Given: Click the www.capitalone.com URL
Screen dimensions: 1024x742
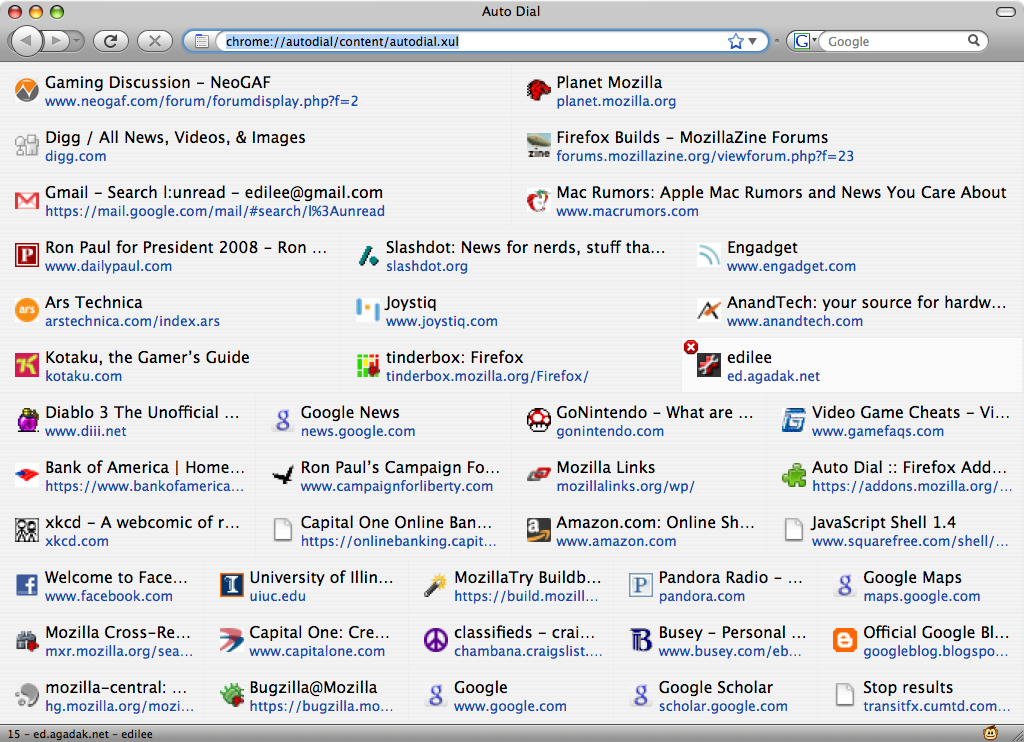Looking at the screenshot, I should 317,651.
